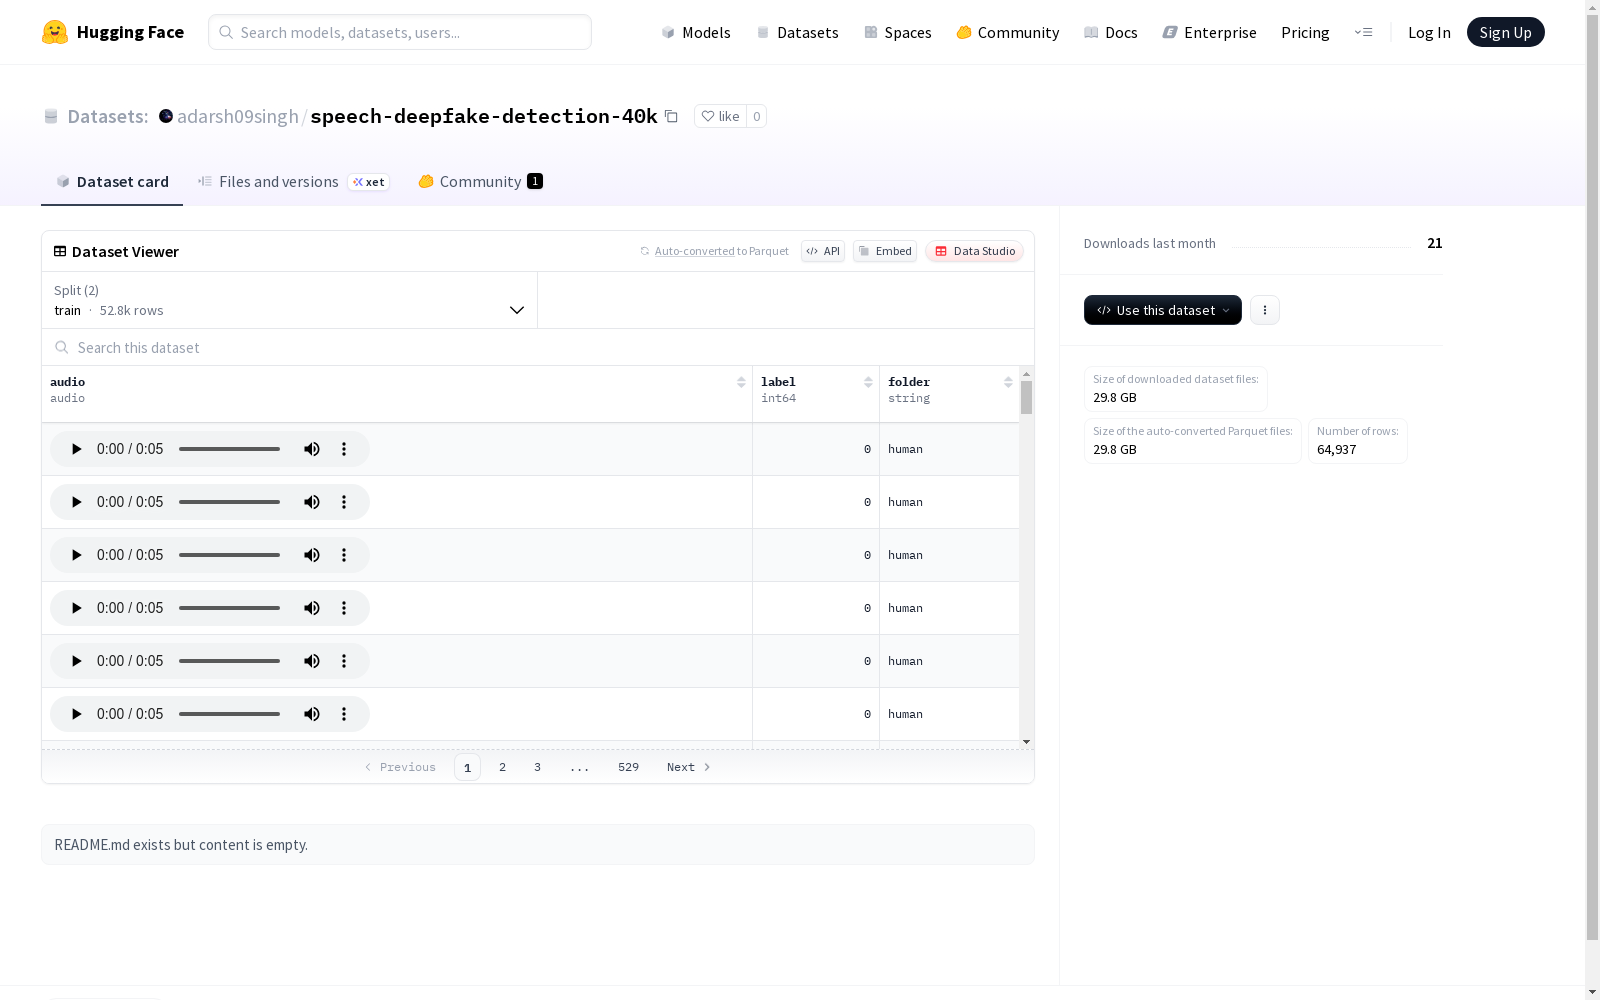Sort by the audio column

(x=741, y=382)
